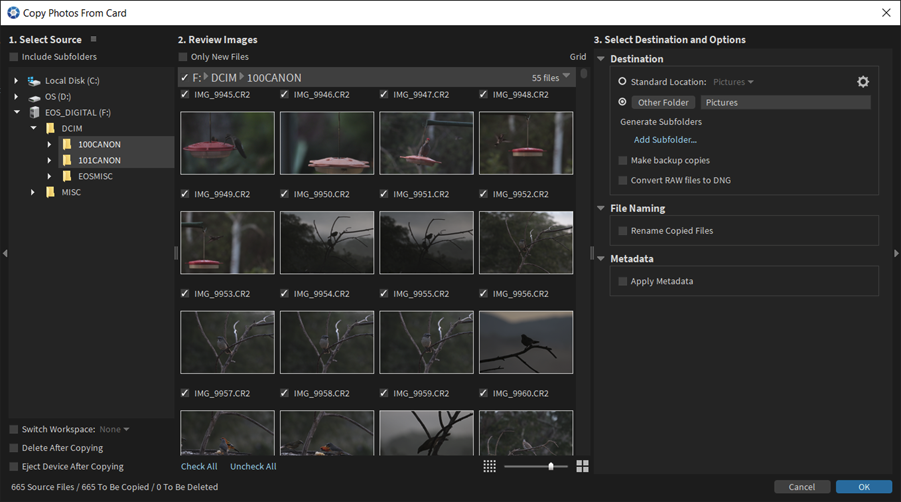Collapse the Destination section
Viewport: 901px width, 502px height.
(x=600, y=59)
